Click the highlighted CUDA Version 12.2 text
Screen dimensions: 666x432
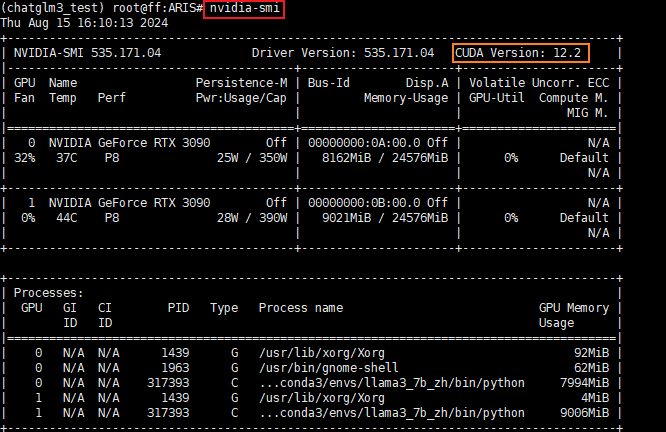pos(520,52)
